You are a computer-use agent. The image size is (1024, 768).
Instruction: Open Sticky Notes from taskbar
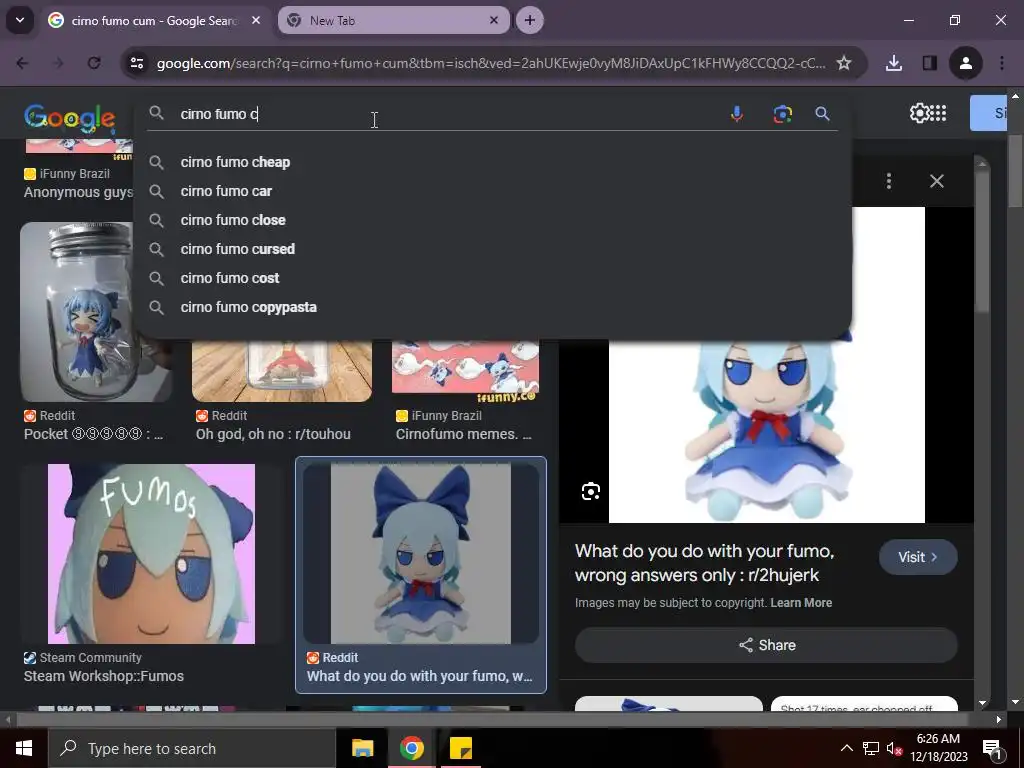(x=460, y=748)
